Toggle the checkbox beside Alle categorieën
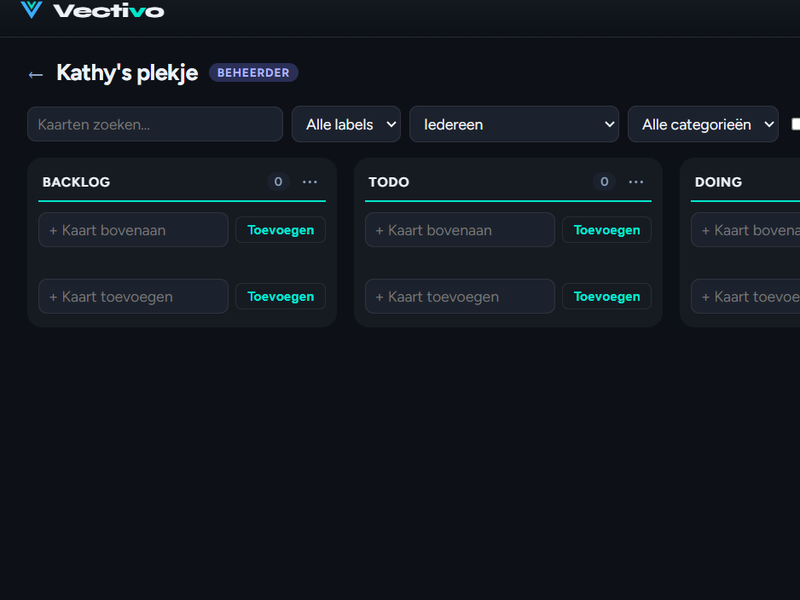The height and width of the screenshot is (600, 800). pyautogui.click(x=796, y=124)
